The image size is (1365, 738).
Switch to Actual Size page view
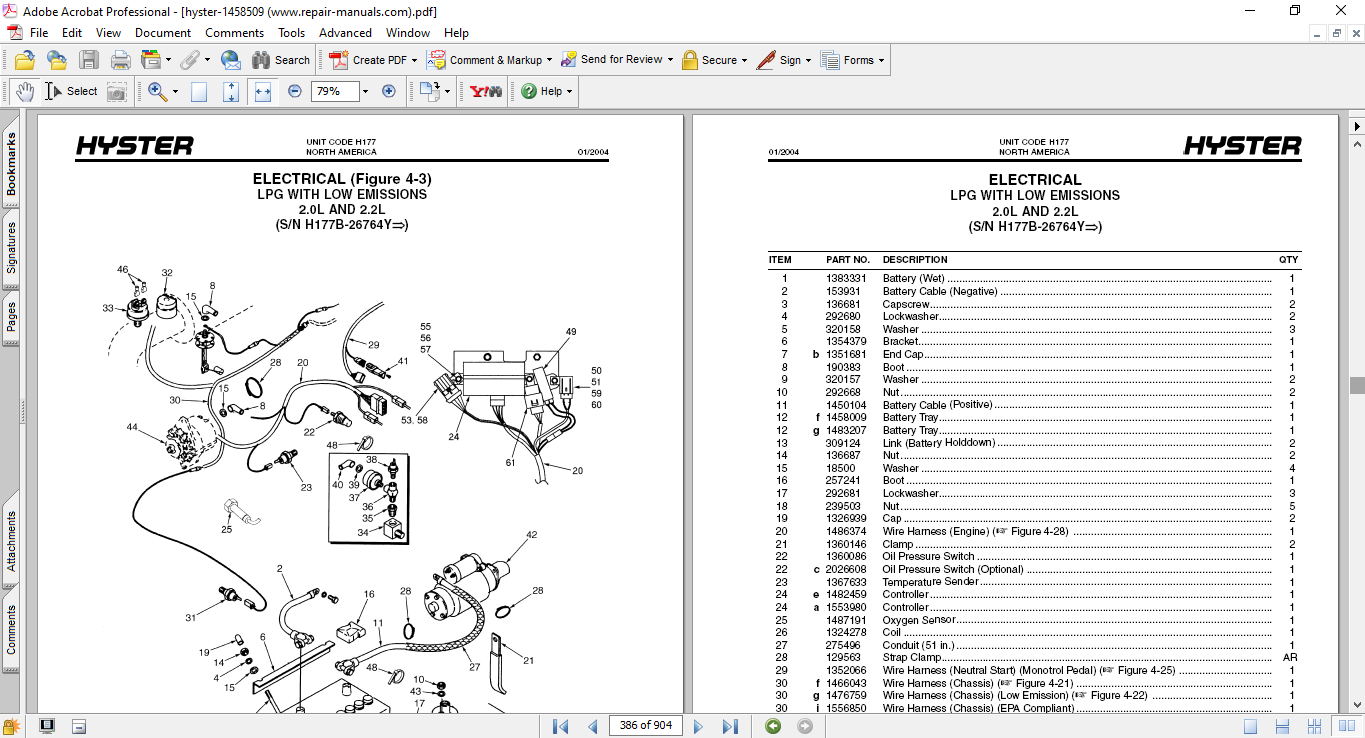pos(199,91)
